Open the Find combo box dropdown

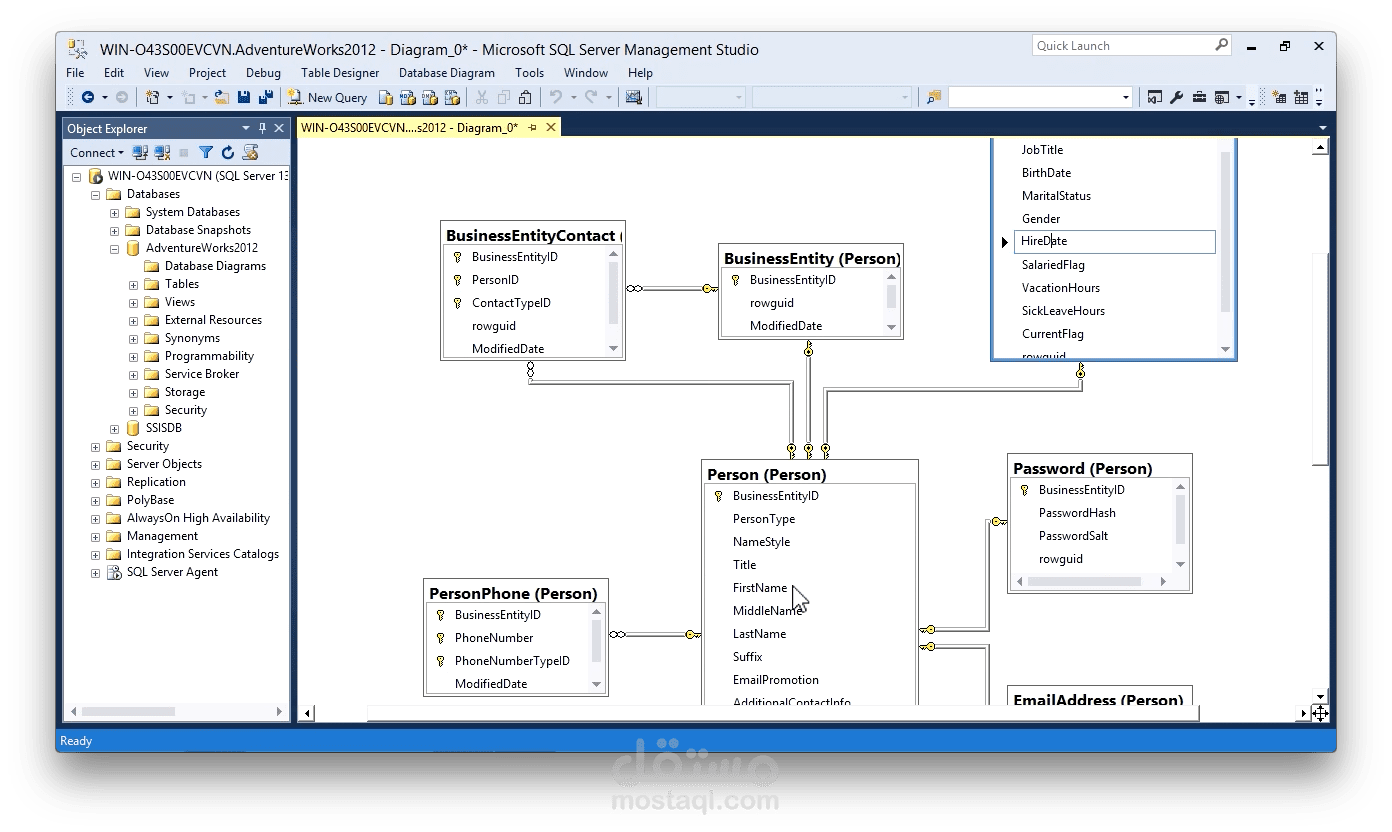click(1126, 97)
